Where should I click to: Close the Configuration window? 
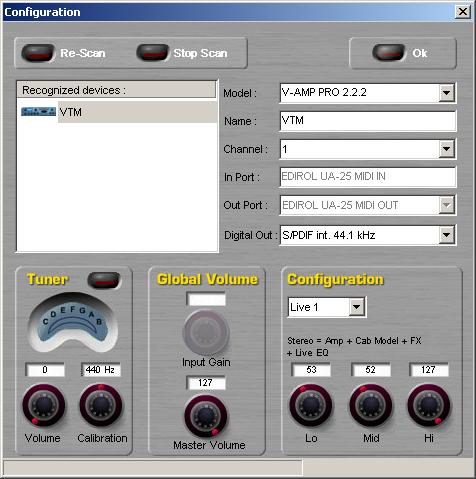point(463,12)
